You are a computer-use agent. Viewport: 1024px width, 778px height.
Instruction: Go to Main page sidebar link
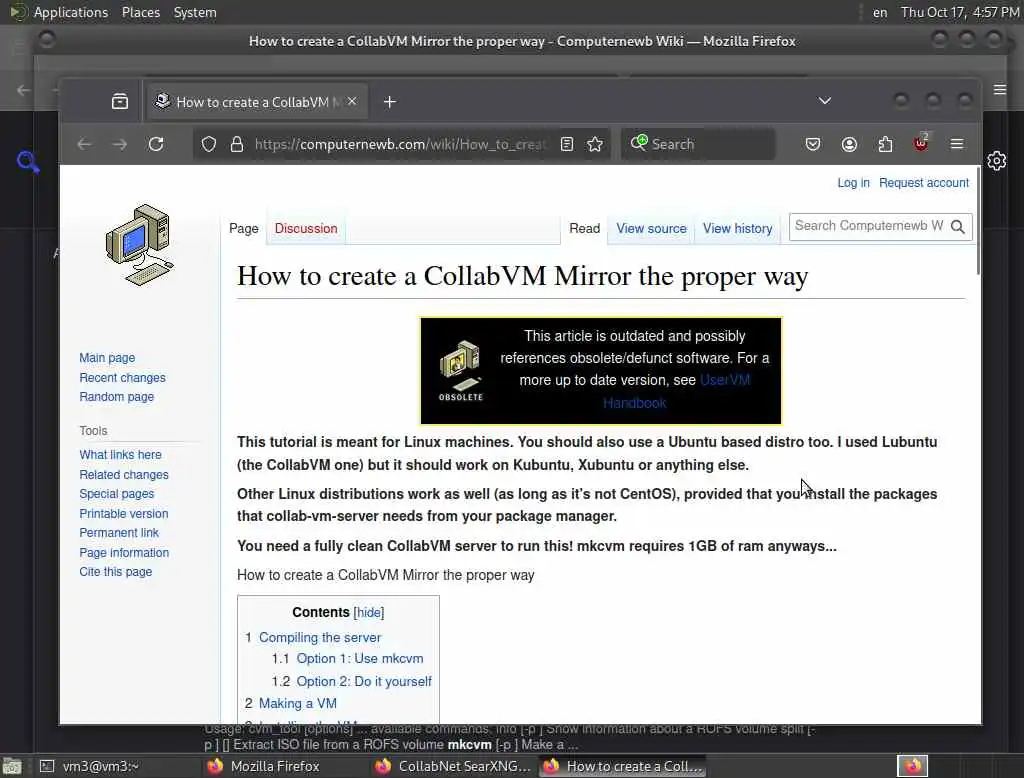tap(107, 358)
